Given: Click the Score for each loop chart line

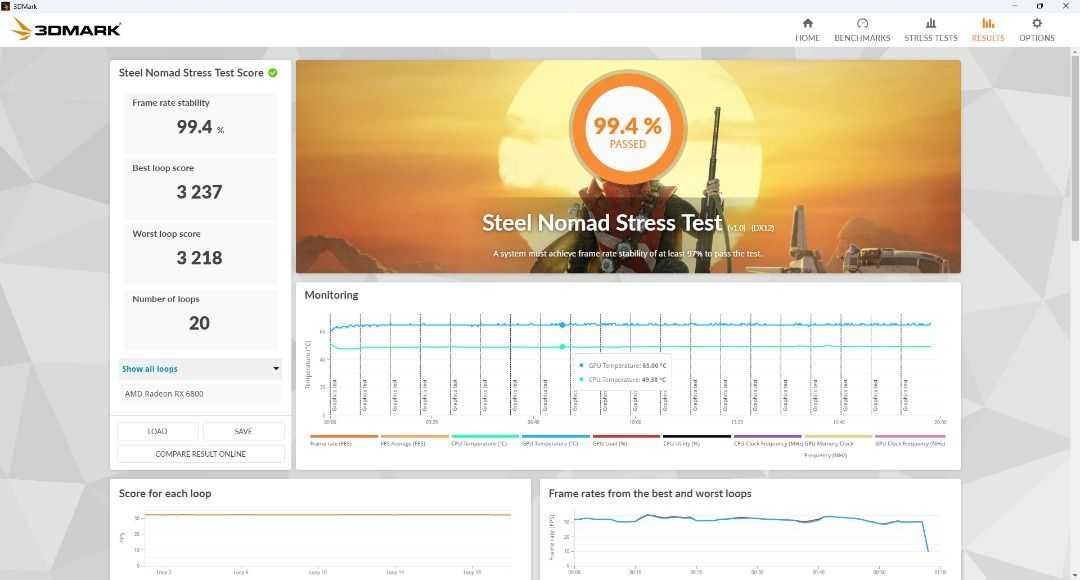Looking at the screenshot, I should (x=327, y=515).
